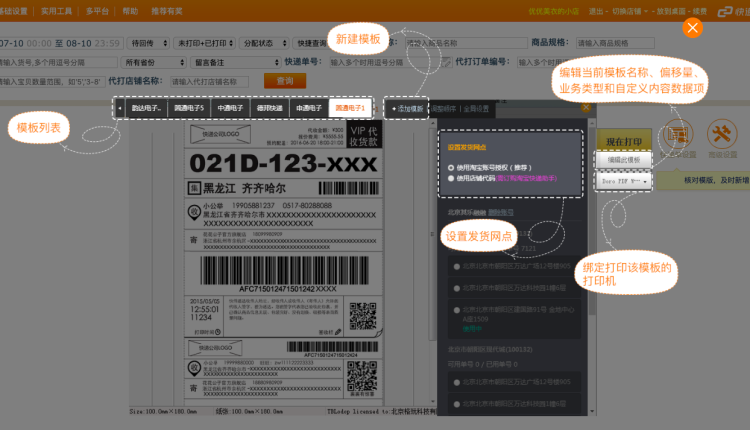Switch to the 中通电子 template tab
Image resolution: width=750 pixels, height=430 pixels.
click(x=229, y=107)
